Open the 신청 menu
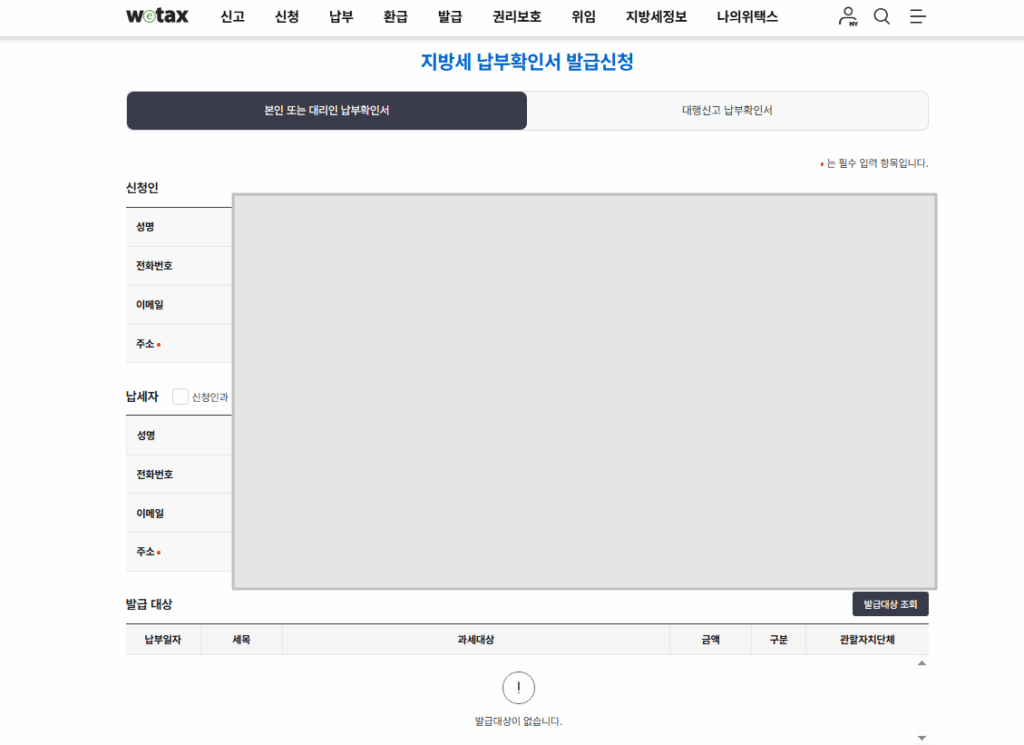The image size is (1024, 745). point(287,17)
